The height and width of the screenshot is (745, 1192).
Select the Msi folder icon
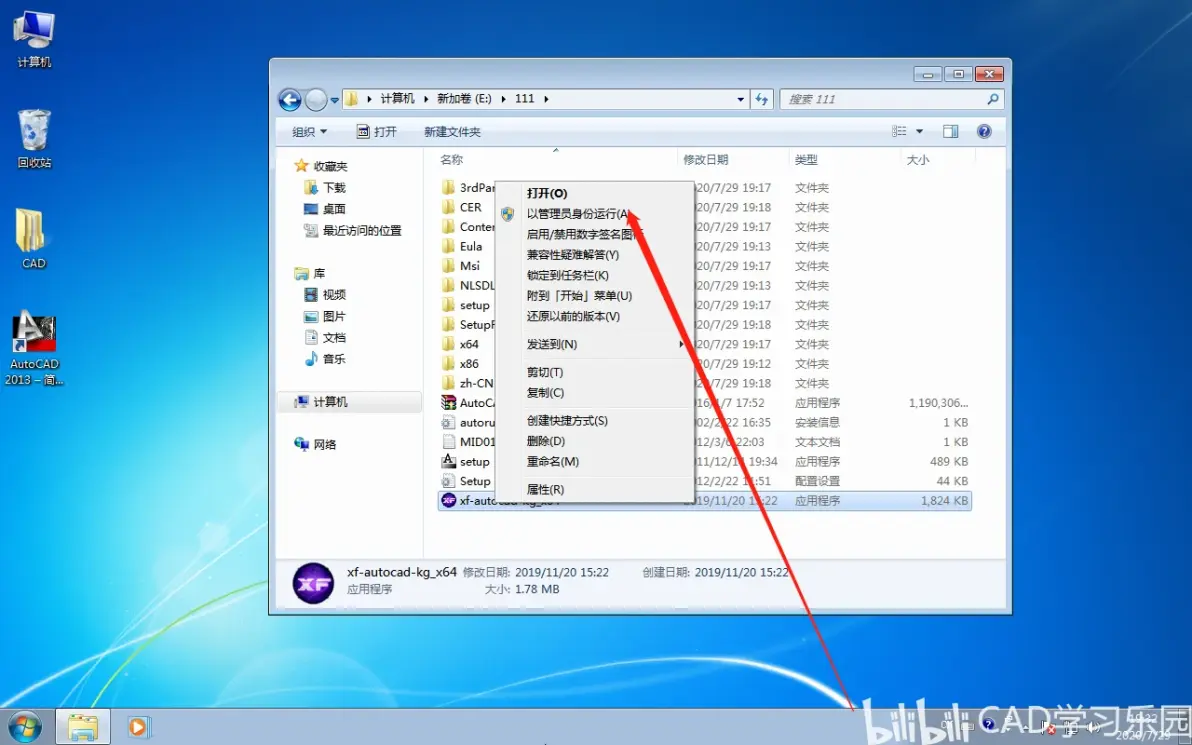coord(449,265)
